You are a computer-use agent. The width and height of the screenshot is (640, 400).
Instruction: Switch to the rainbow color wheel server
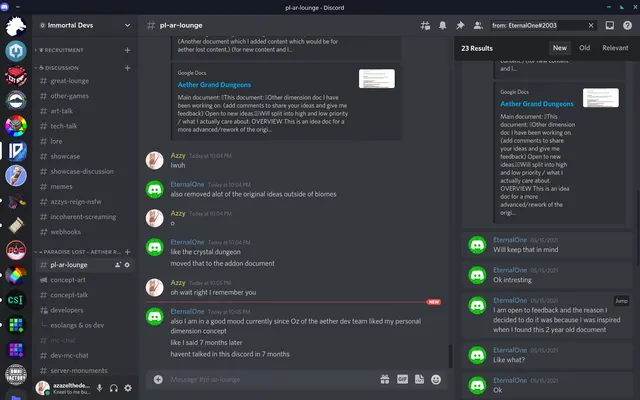16,125
